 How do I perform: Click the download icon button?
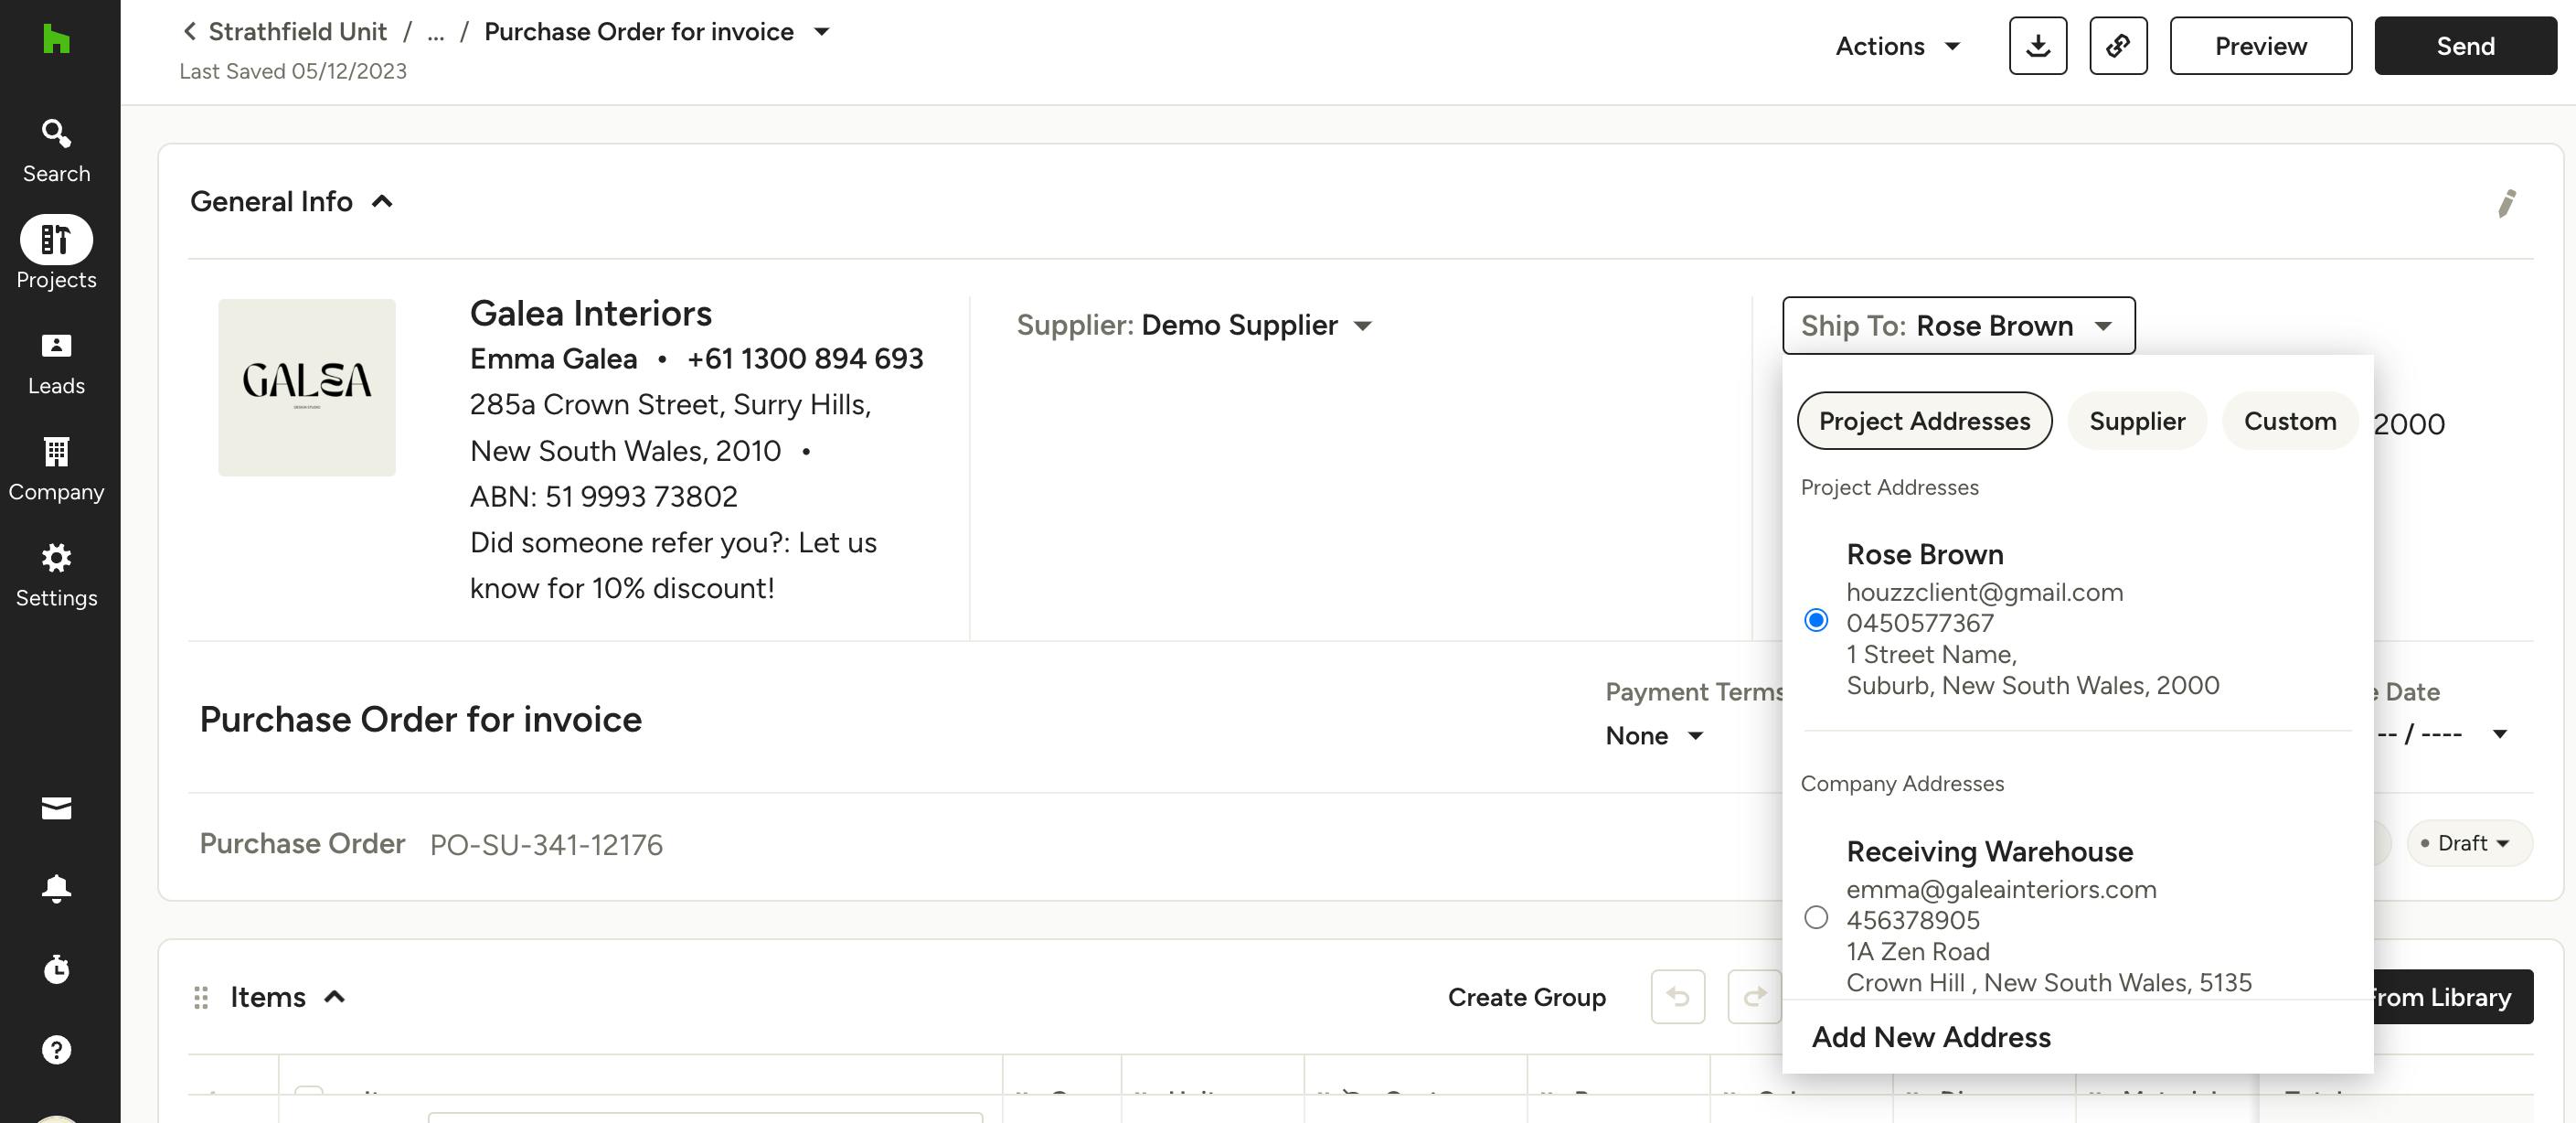click(2037, 46)
